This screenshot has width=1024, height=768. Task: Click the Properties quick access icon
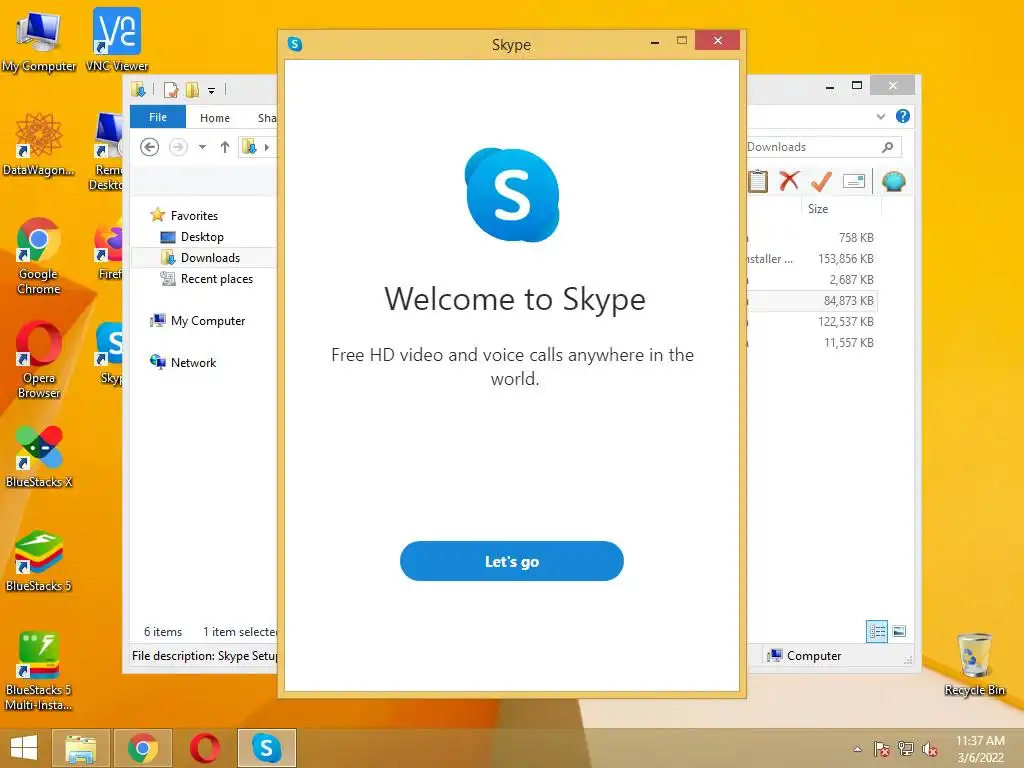tap(171, 89)
